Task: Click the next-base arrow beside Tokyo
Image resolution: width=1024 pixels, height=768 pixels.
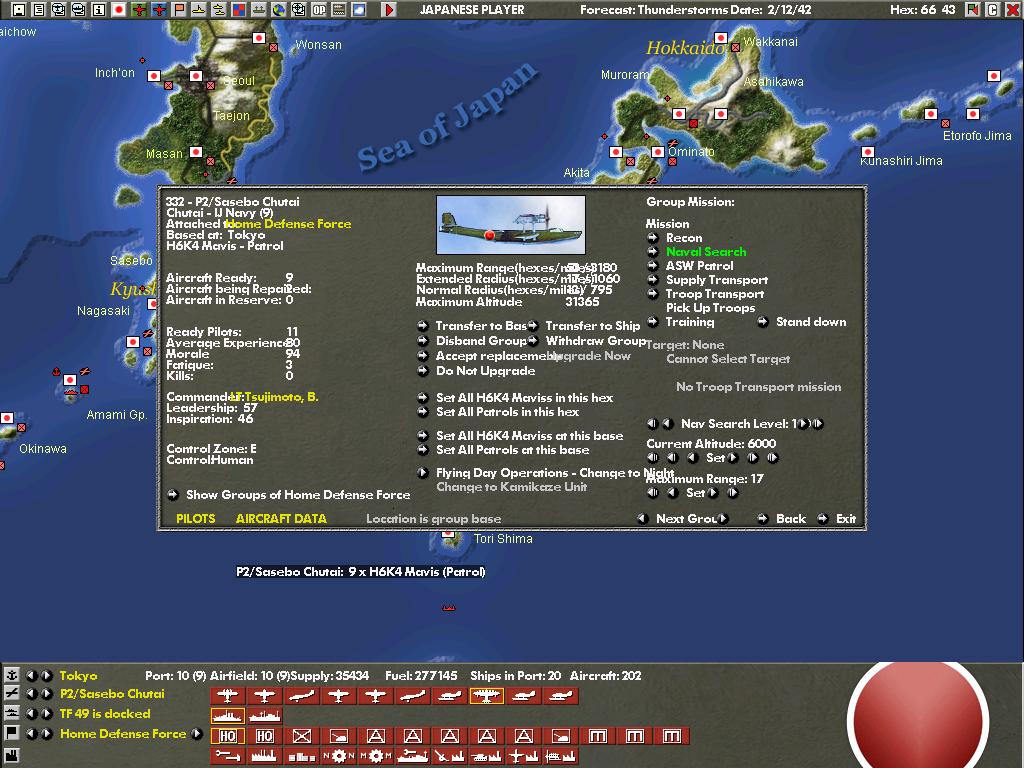Action: (x=47, y=675)
